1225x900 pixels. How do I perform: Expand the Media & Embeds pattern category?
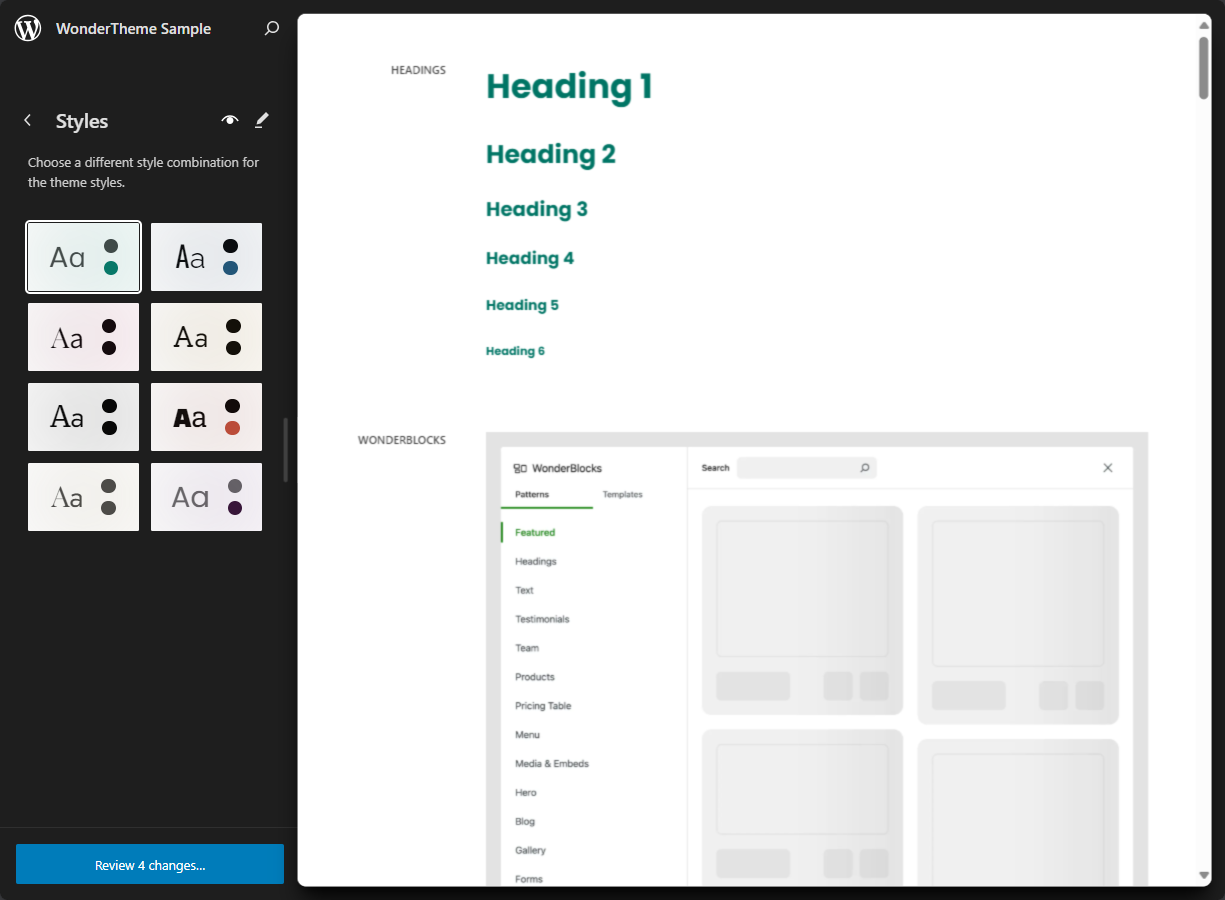click(551, 763)
